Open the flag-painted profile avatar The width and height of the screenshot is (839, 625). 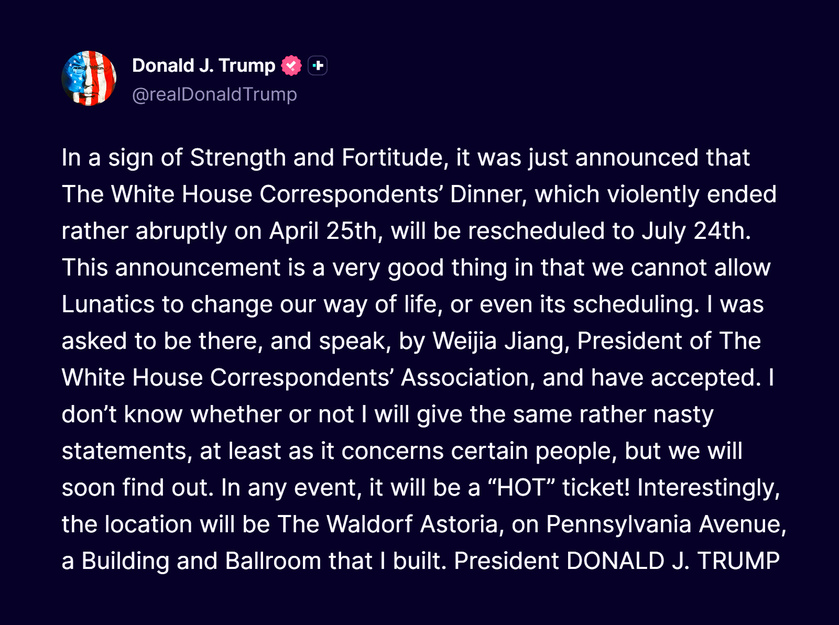(x=89, y=78)
